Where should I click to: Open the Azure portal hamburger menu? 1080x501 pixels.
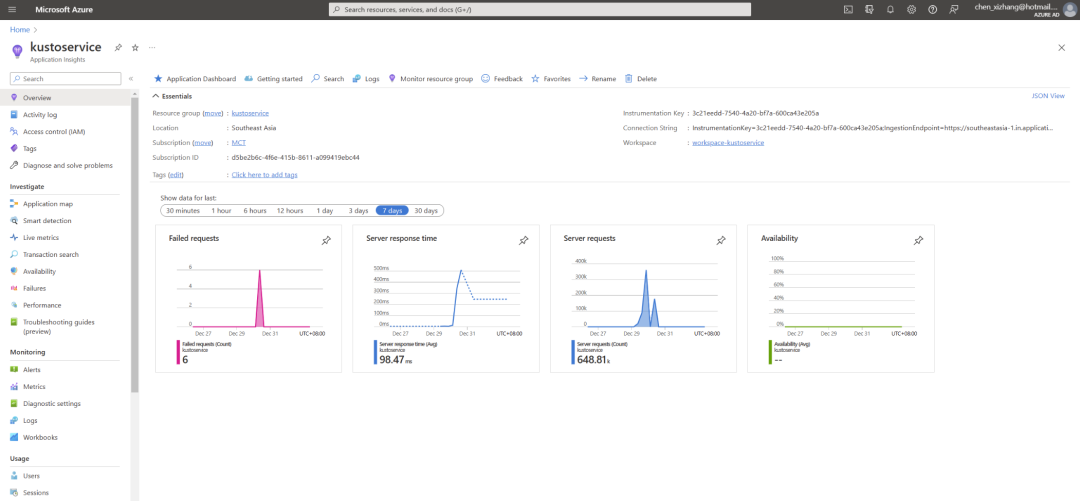tap(13, 10)
